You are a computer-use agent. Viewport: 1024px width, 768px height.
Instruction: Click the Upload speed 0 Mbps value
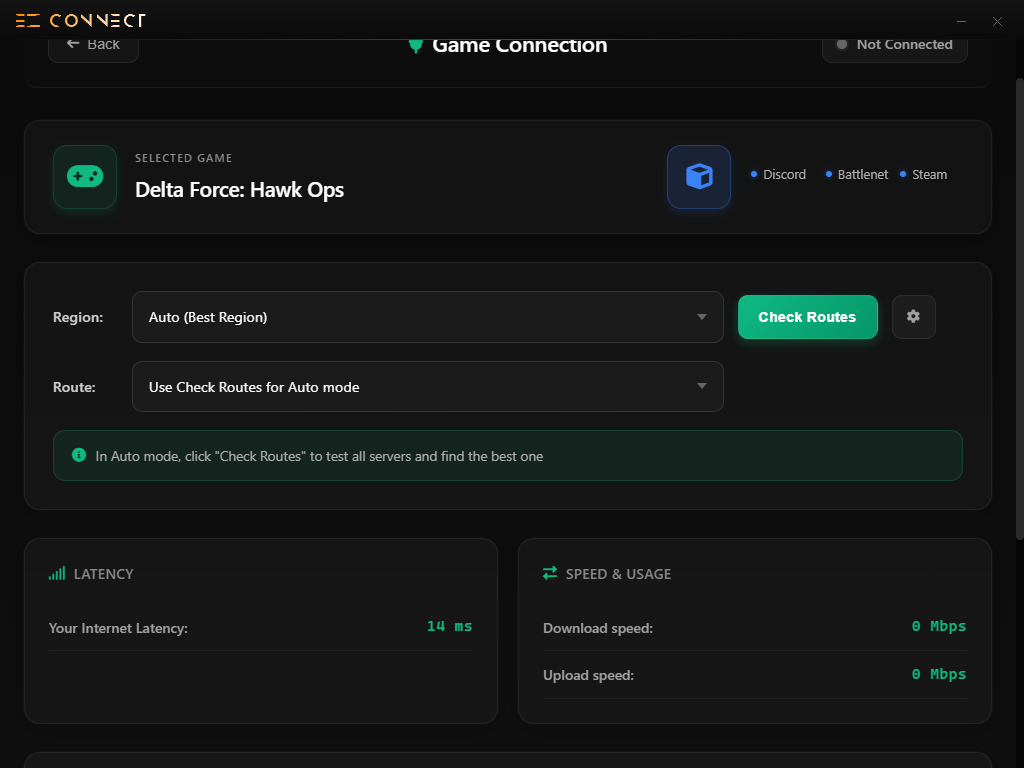click(938, 674)
